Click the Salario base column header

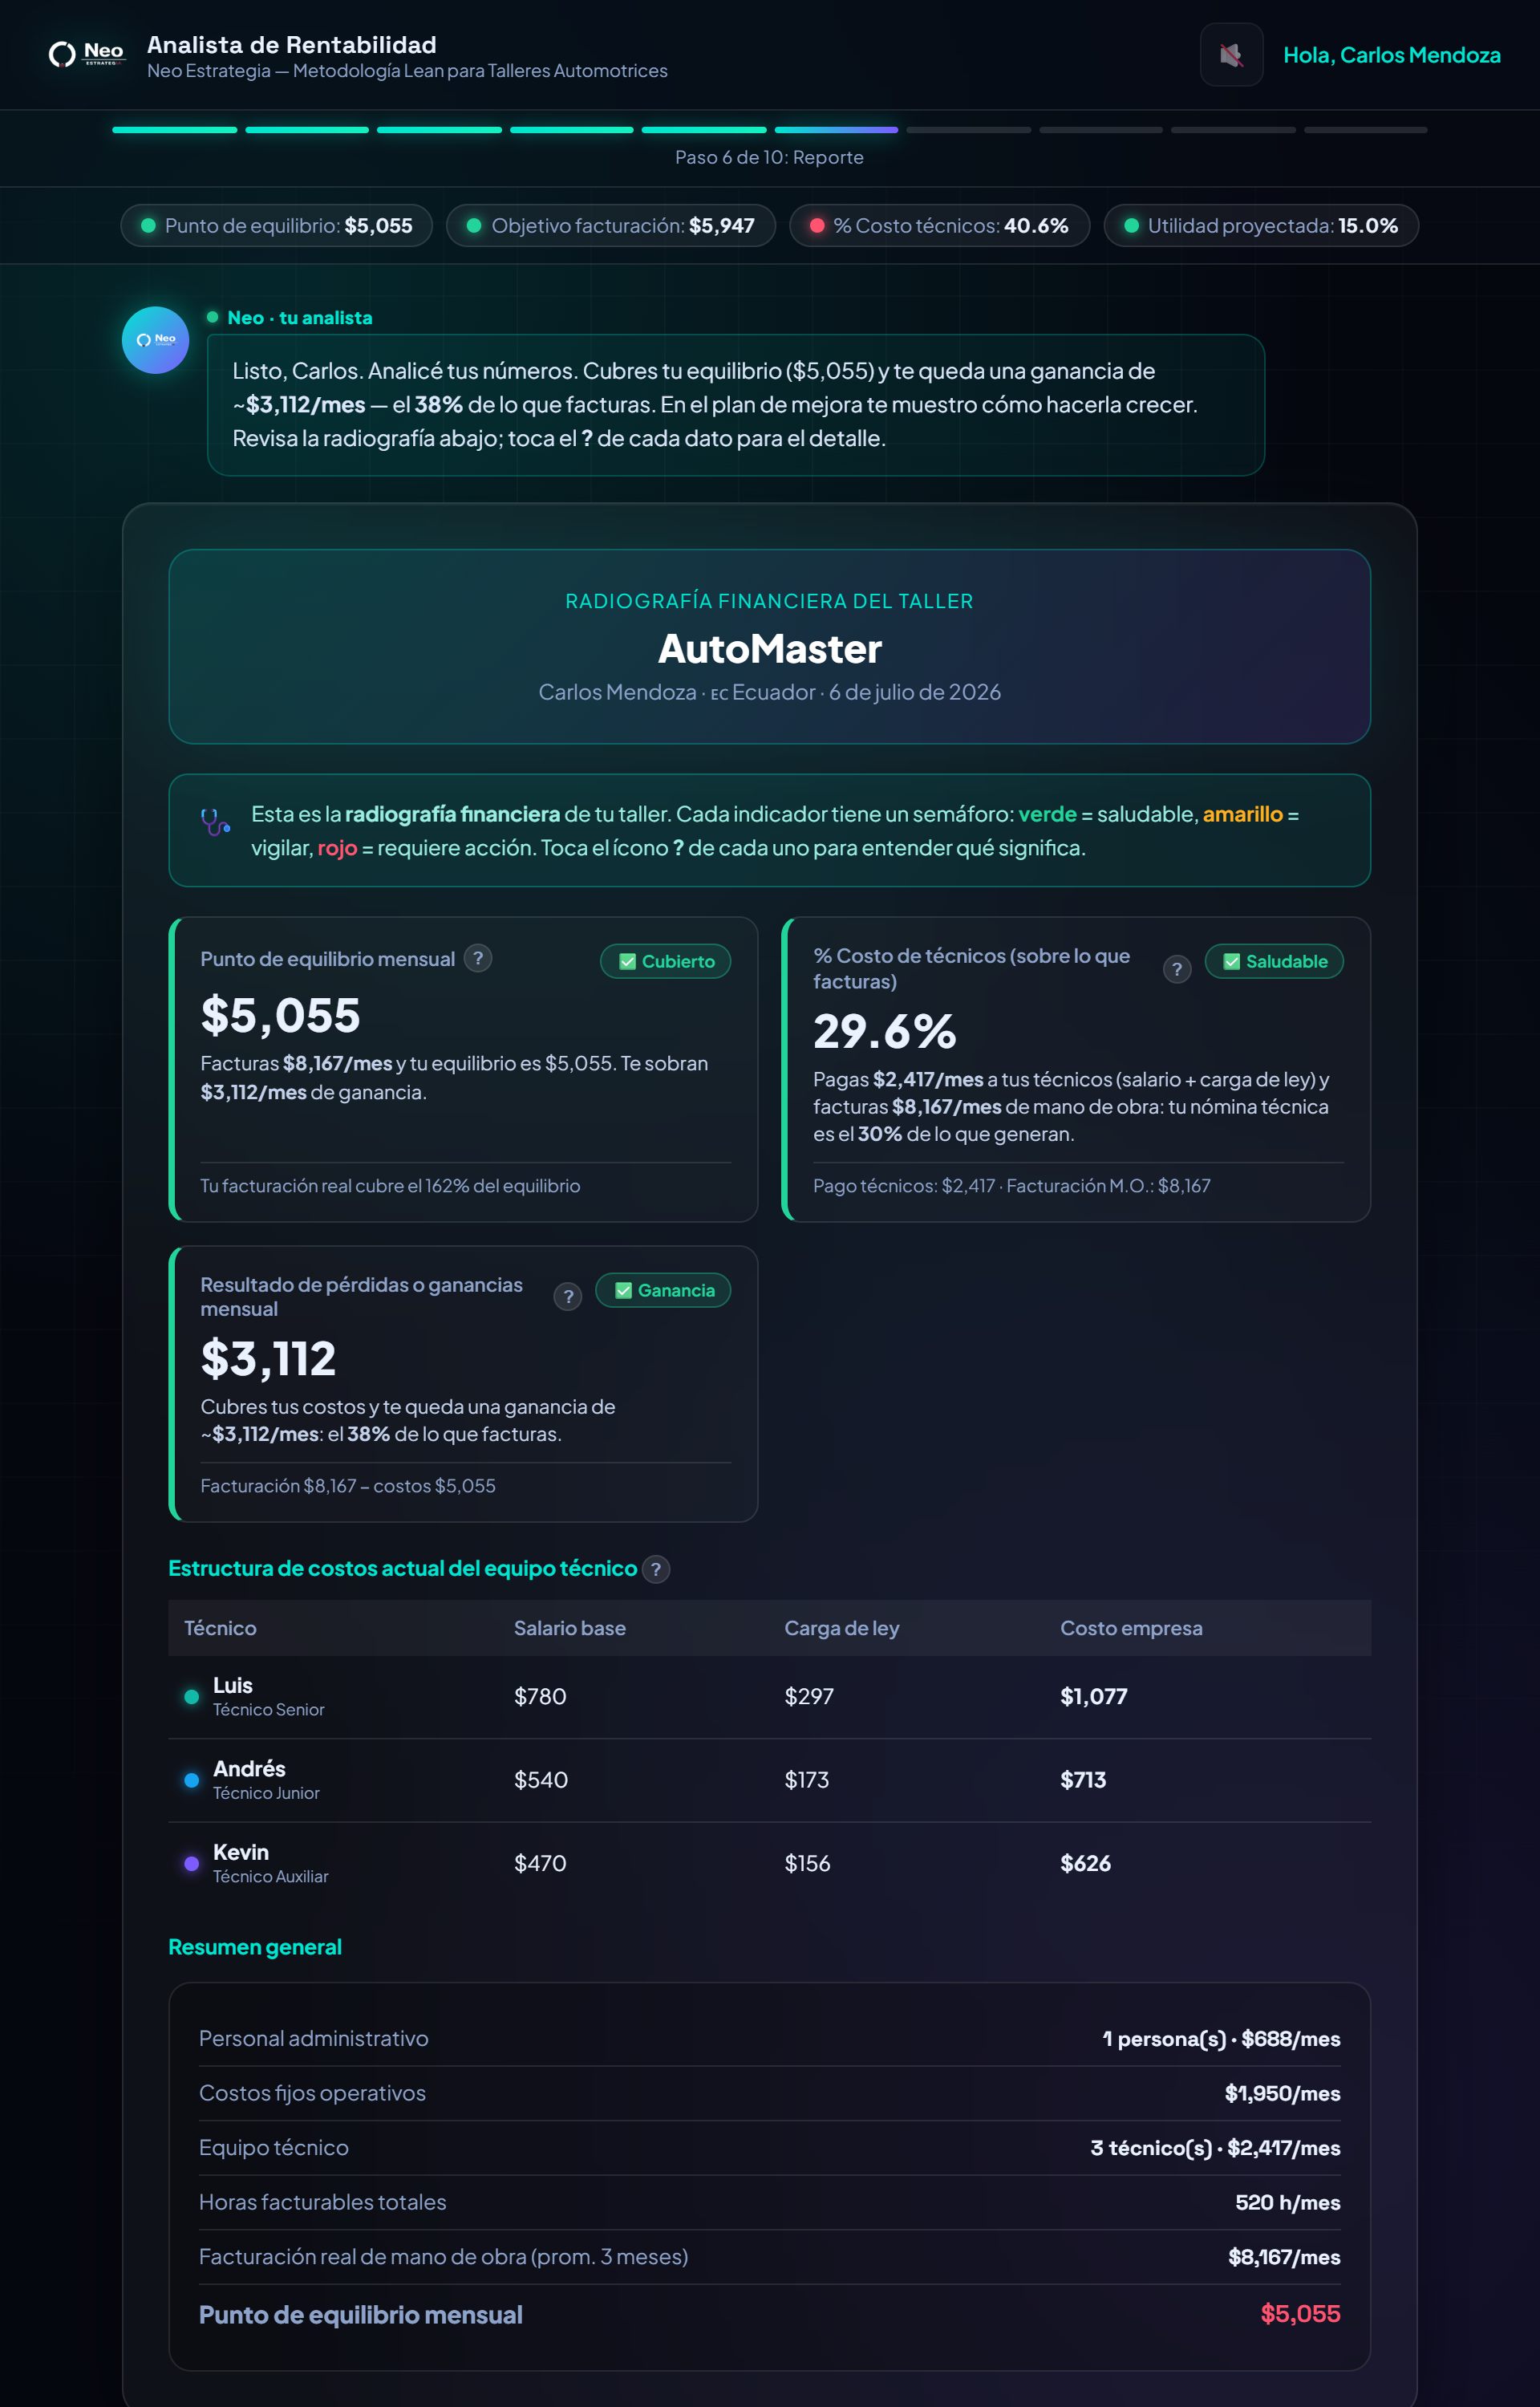click(x=569, y=1628)
